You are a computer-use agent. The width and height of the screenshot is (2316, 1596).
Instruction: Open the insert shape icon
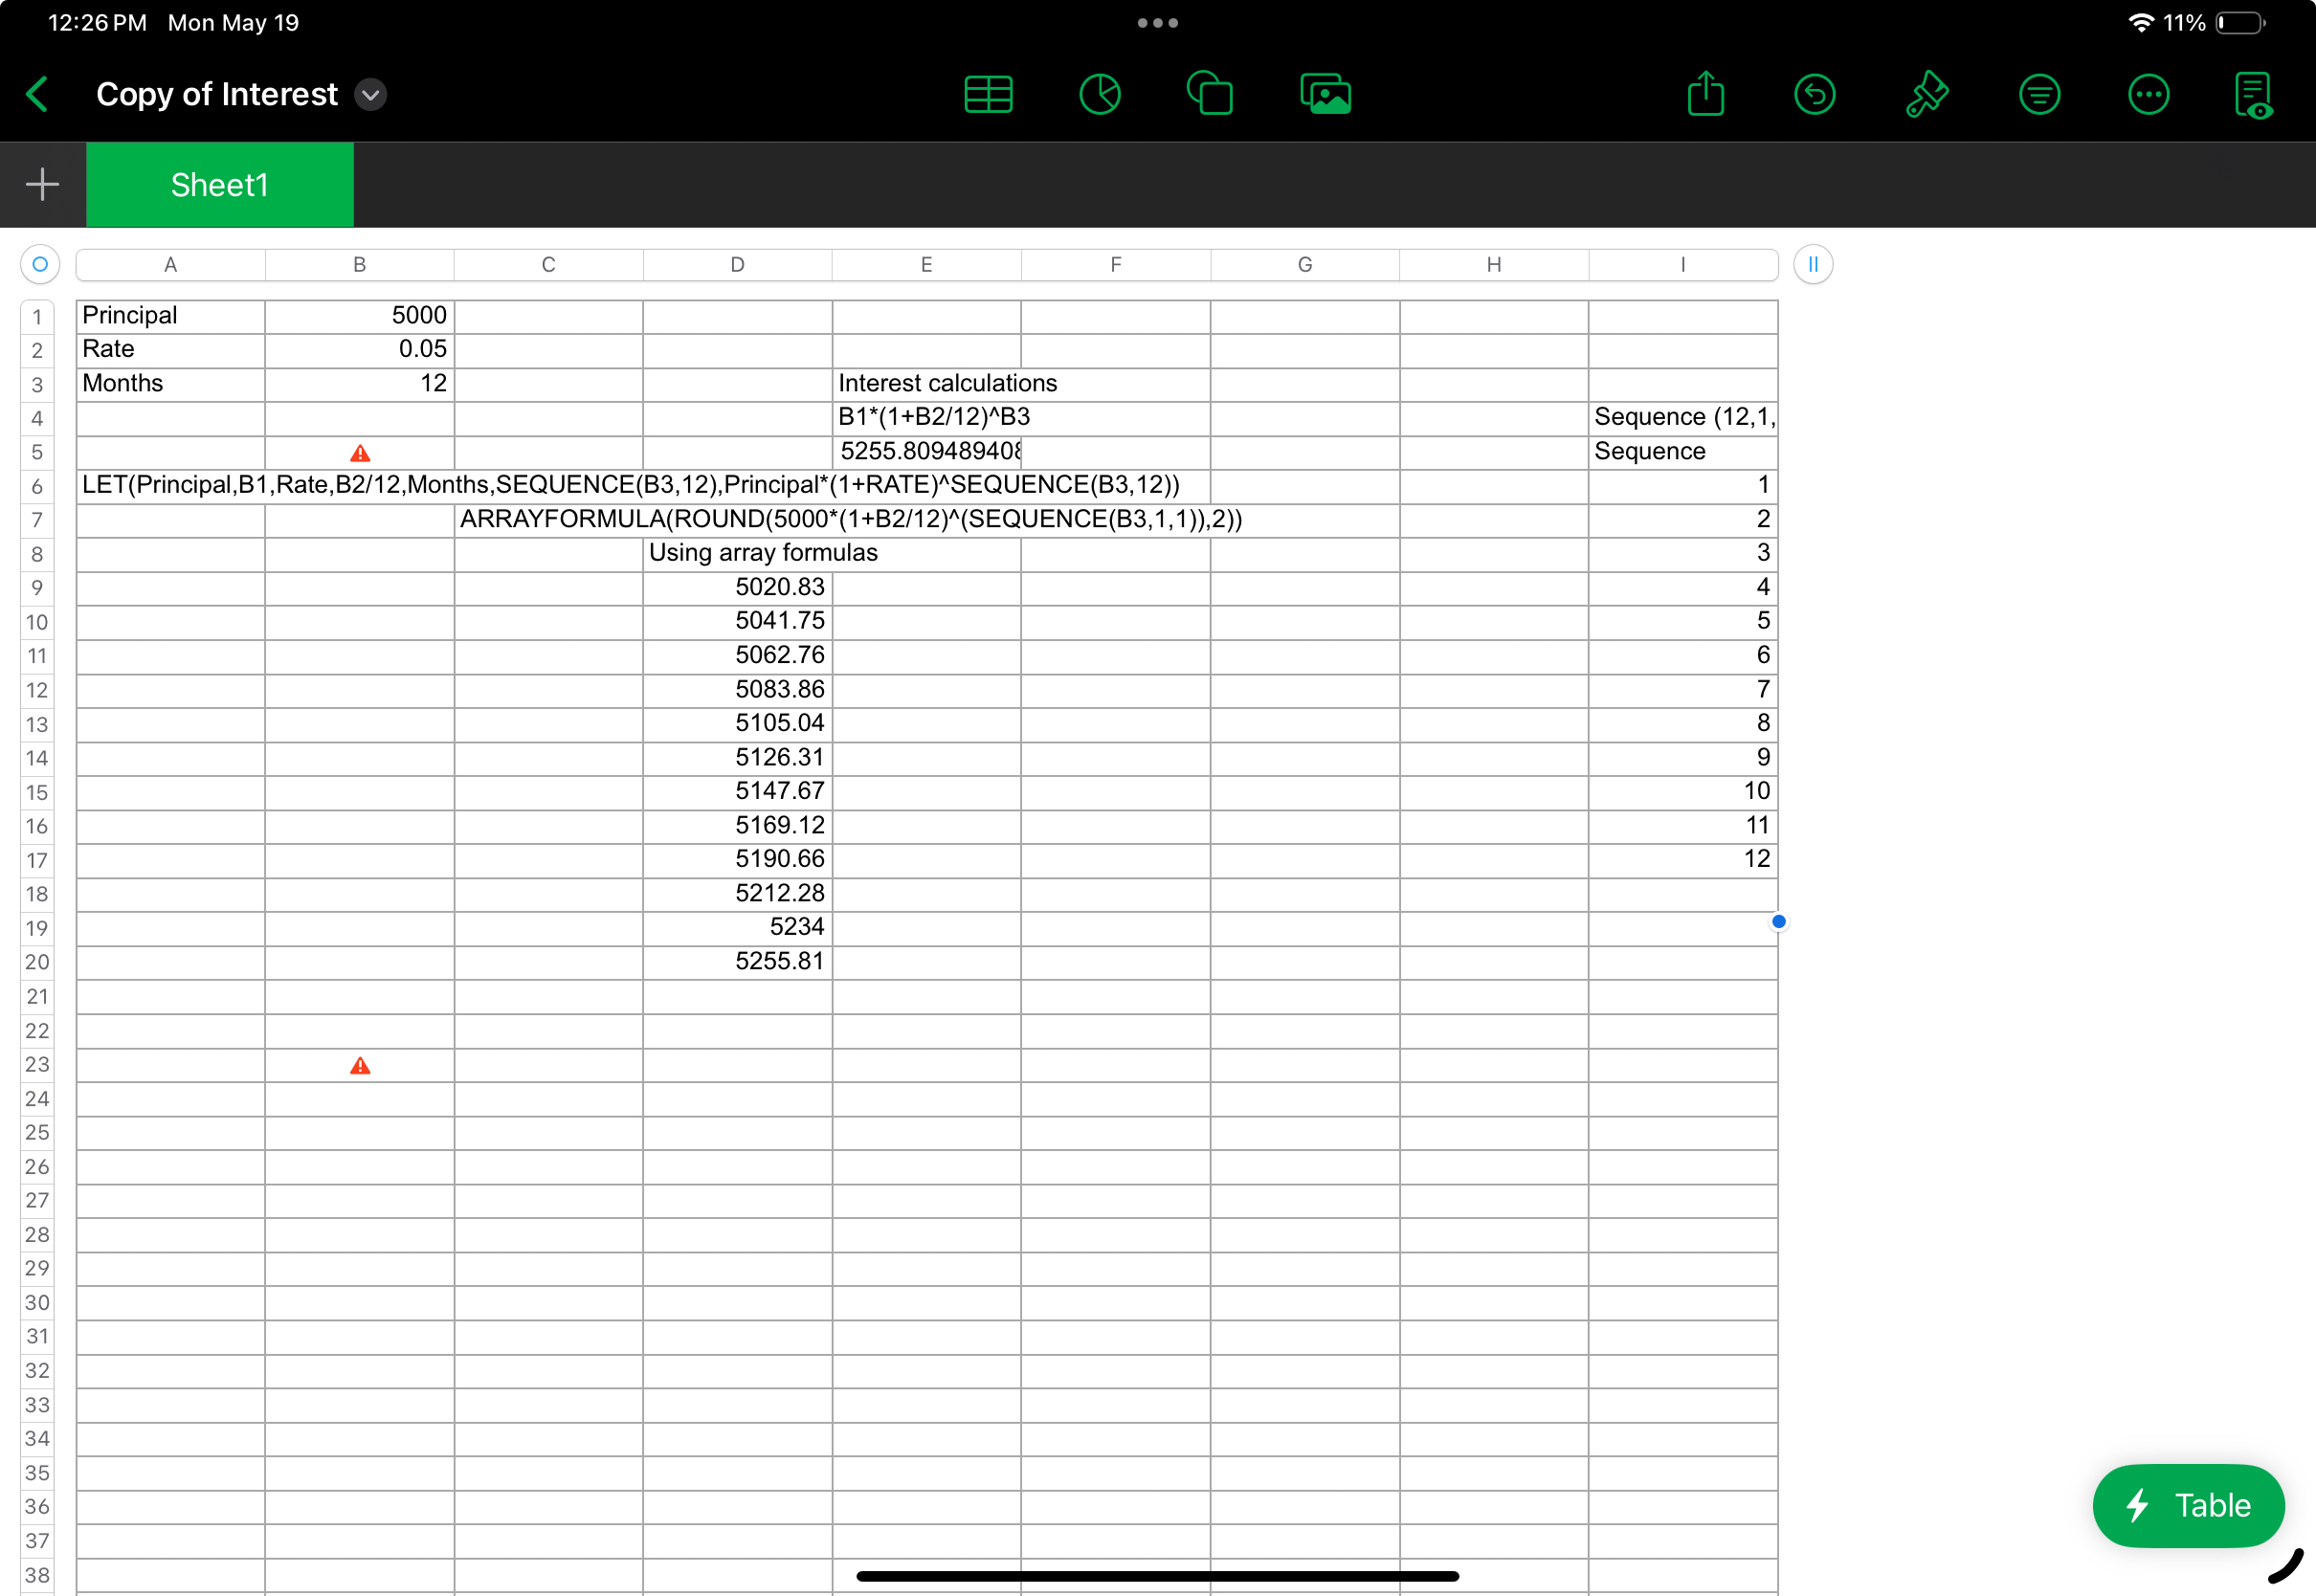1210,95
